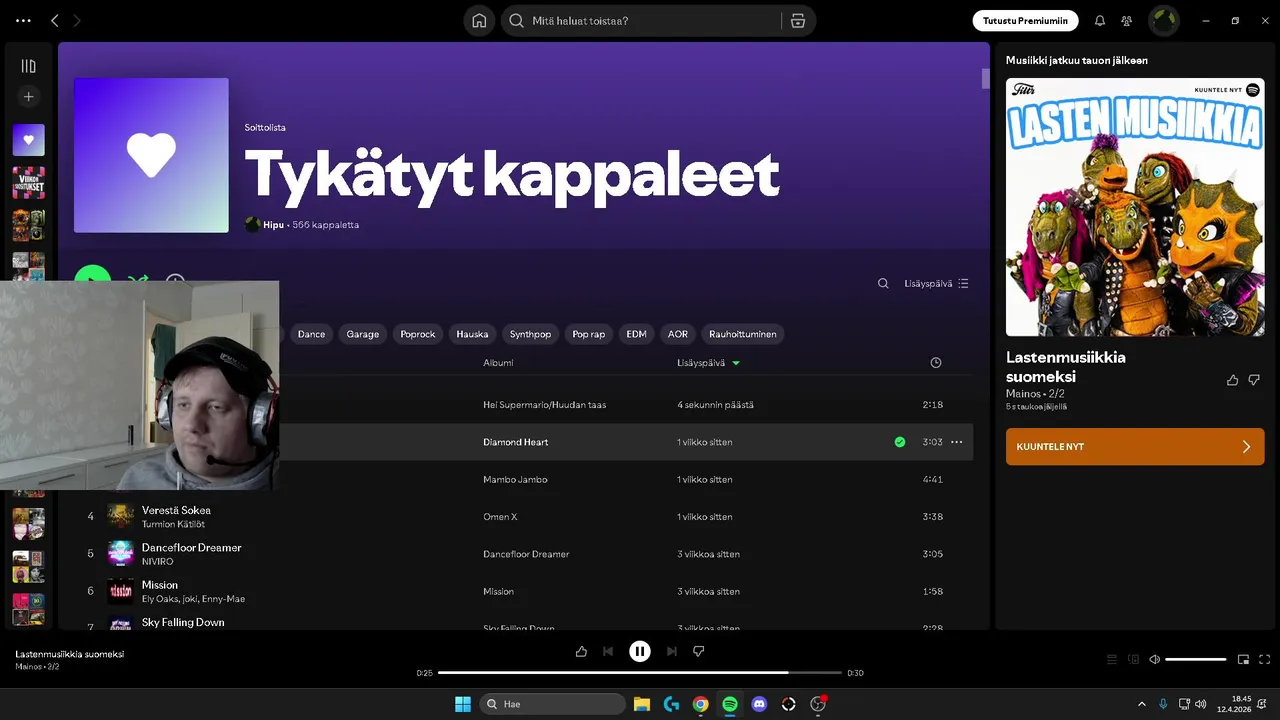Go to Home via house icon
This screenshot has width=1280, height=720.
(x=479, y=21)
